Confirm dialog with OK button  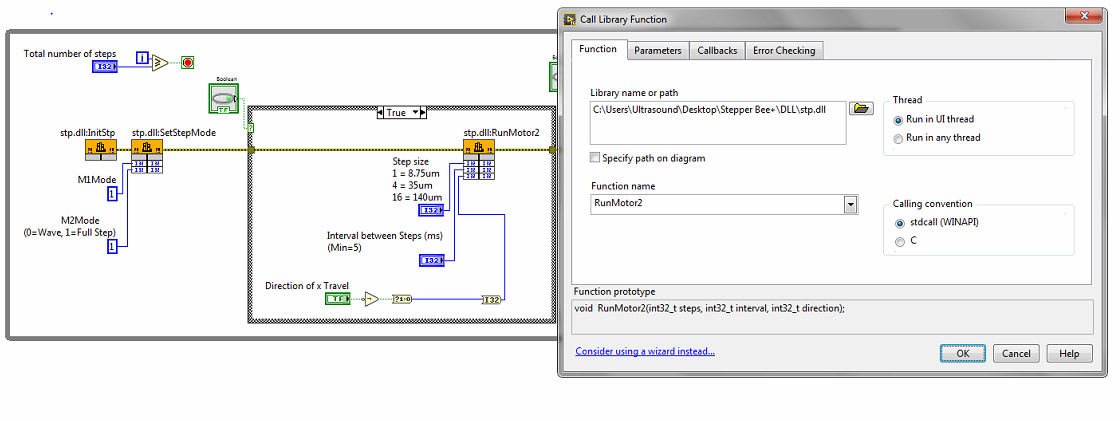pyautogui.click(x=963, y=353)
